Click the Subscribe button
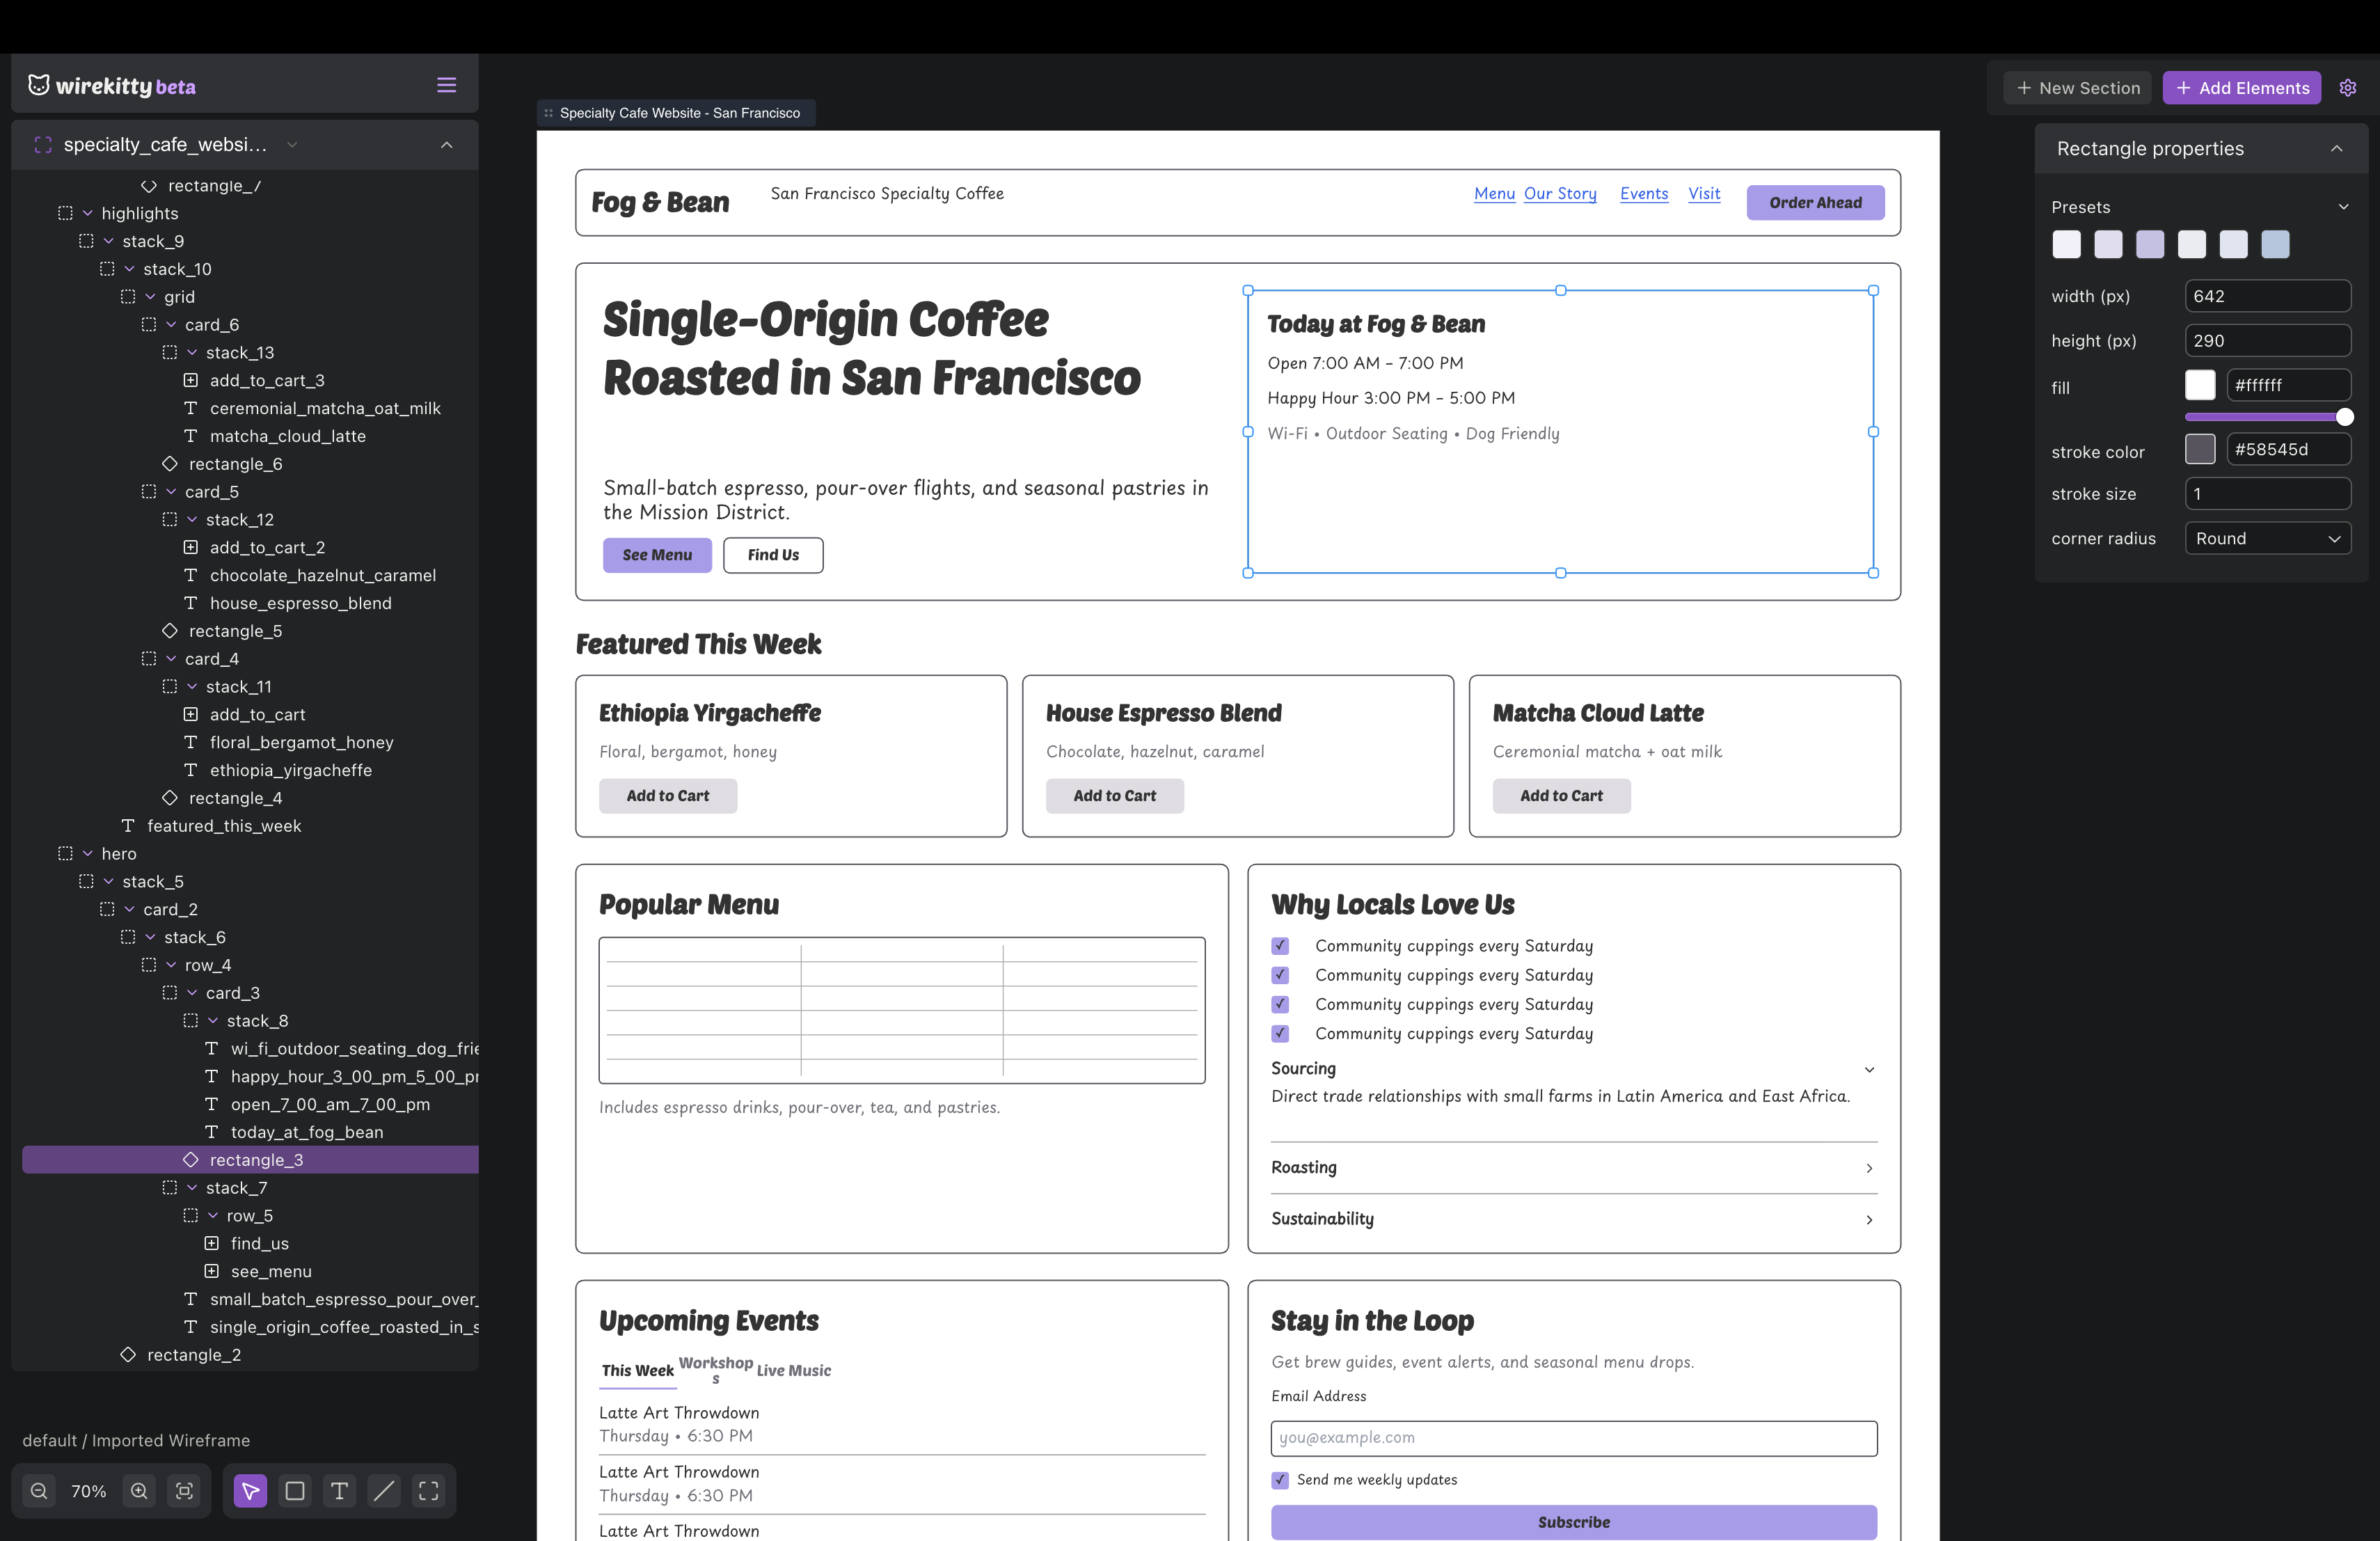Image resolution: width=2380 pixels, height=1541 pixels. tap(1573, 1522)
